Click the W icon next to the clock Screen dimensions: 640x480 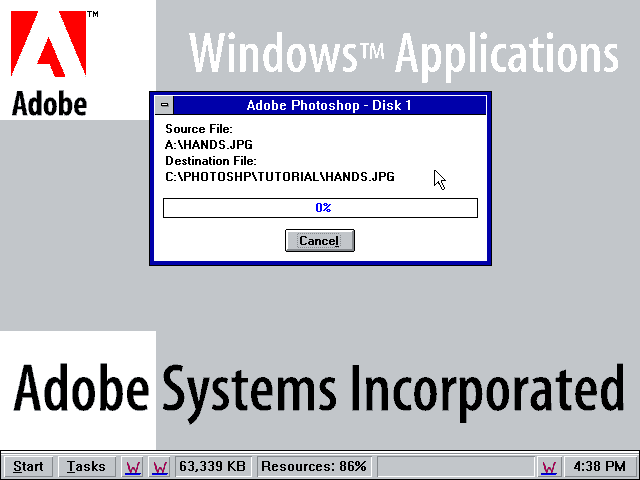click(x=548, y=466)
